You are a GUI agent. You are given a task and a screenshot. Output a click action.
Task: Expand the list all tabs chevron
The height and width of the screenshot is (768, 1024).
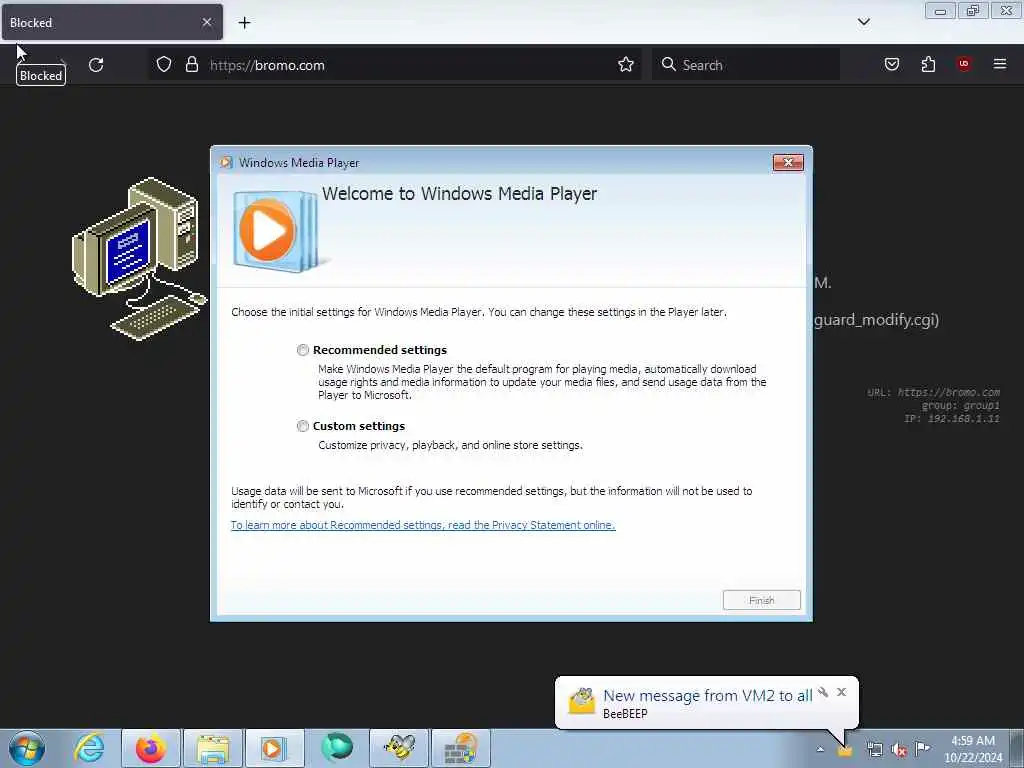click(x=863, y=22)
